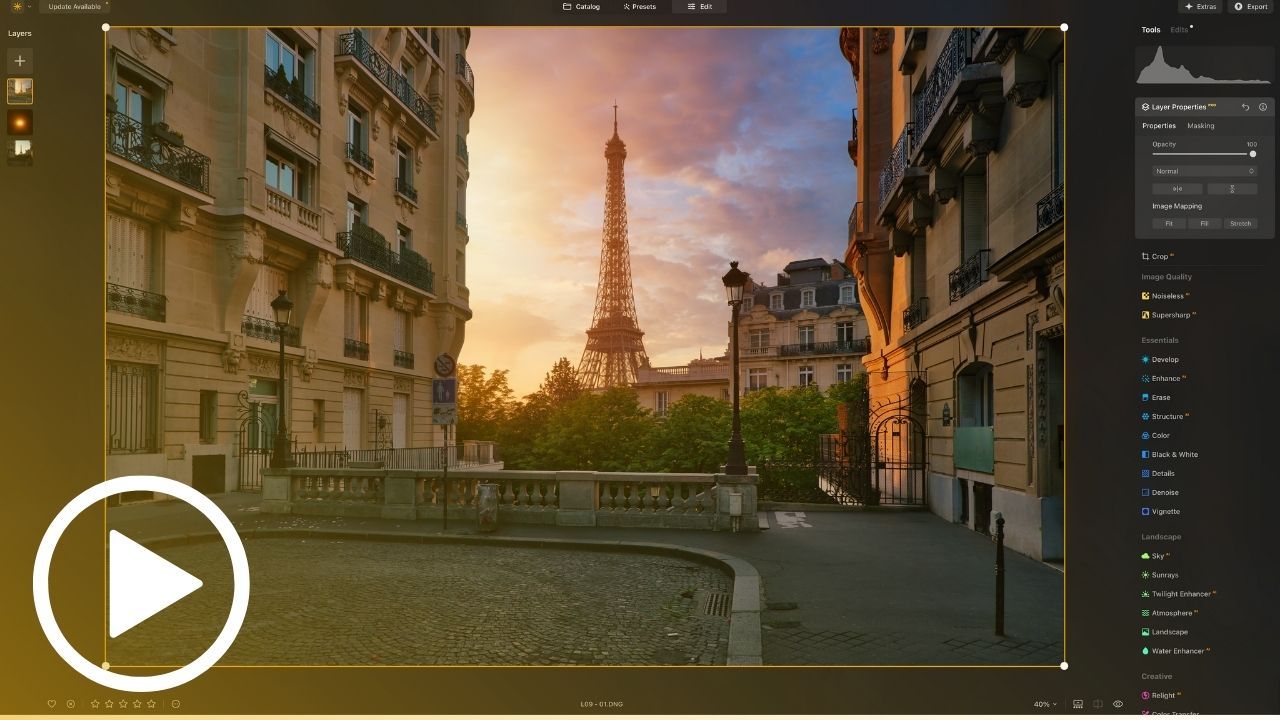
Task: Open the Atmosphere tool
Action: 1169,613
